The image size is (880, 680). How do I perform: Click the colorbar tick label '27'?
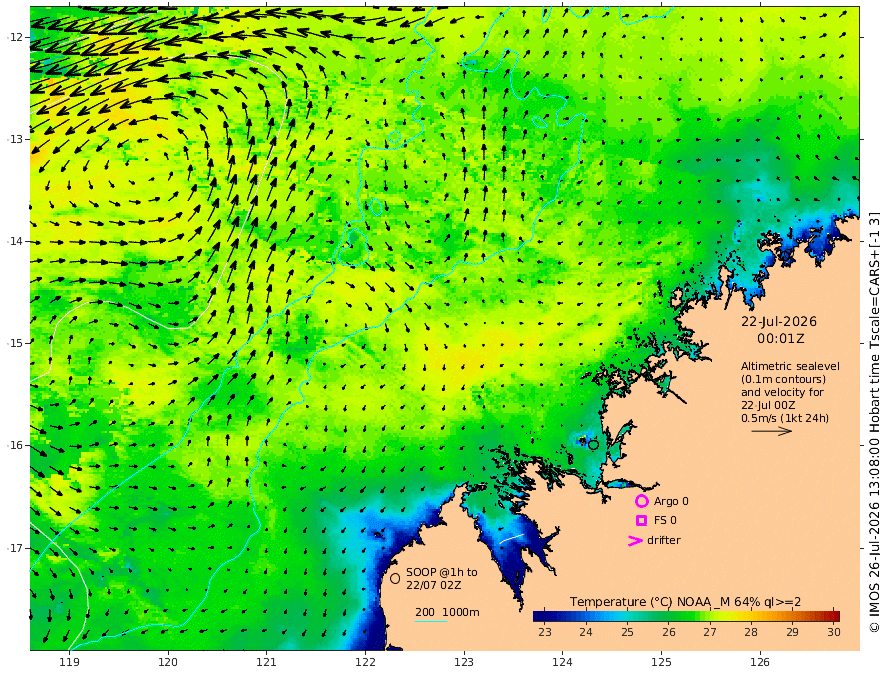[710, 632]
